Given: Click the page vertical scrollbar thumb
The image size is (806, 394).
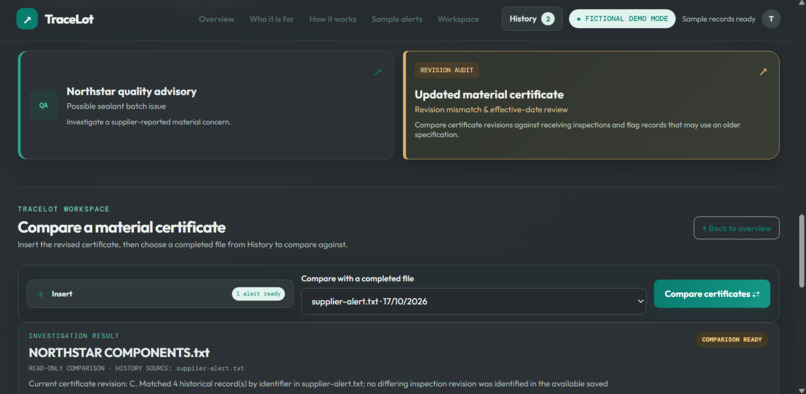Looking at the screenshot, I should point(801,251).
